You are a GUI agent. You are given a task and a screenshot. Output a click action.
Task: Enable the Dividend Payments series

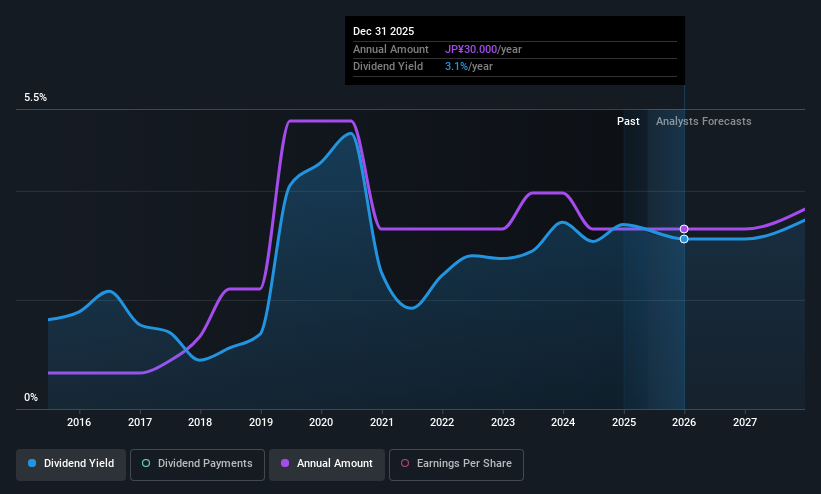(x=197, y=464)
